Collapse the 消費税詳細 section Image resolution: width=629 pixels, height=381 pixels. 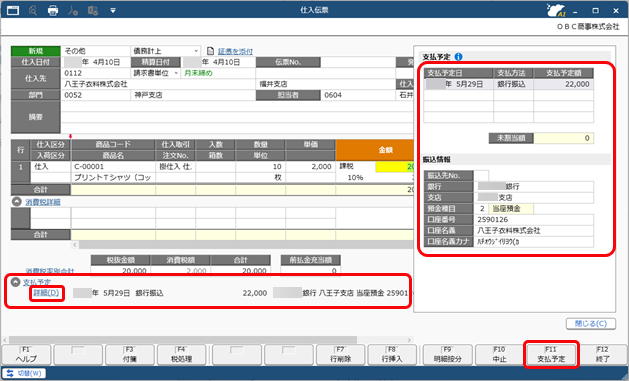pyautogui.click(x=16, y=202)
